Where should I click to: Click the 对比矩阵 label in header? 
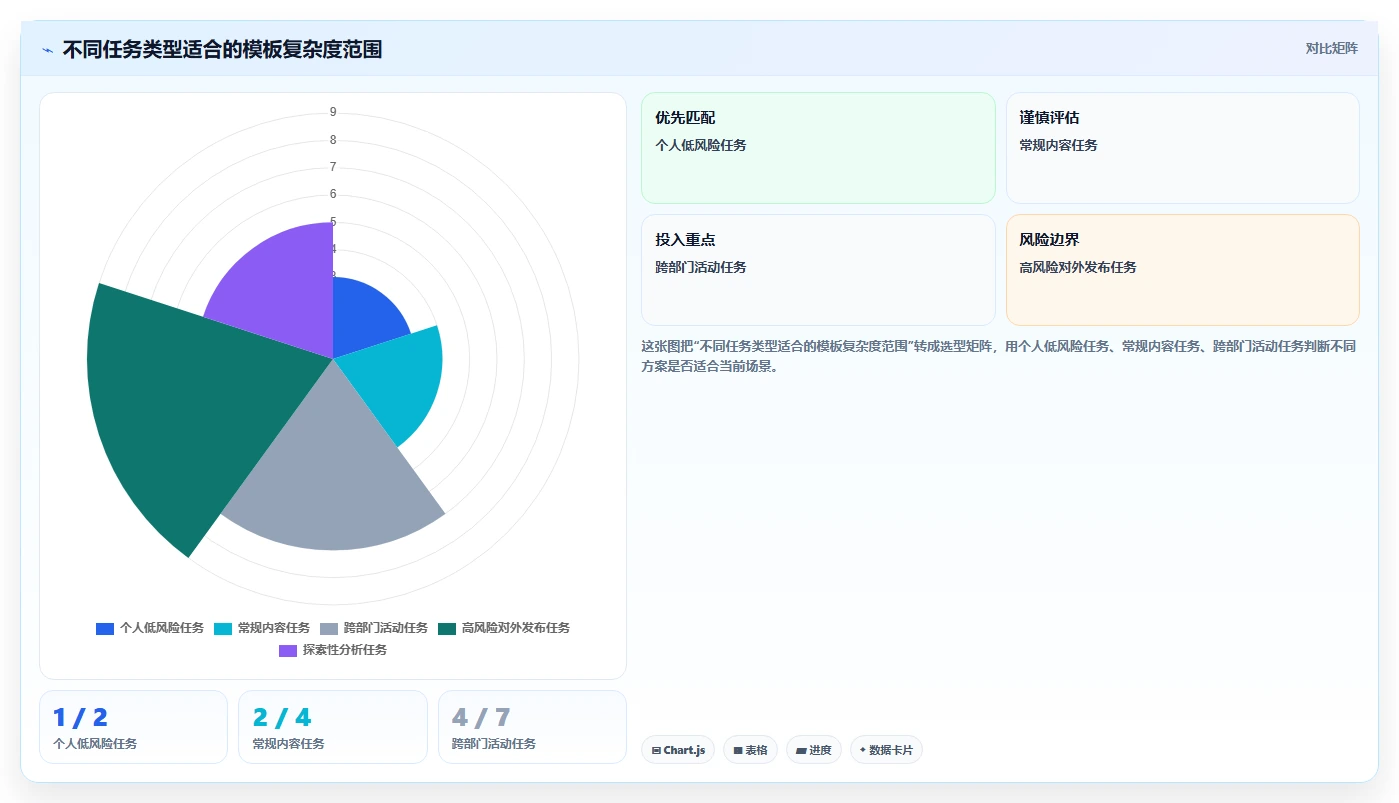pyautogui.click(x=1331, y=48)
